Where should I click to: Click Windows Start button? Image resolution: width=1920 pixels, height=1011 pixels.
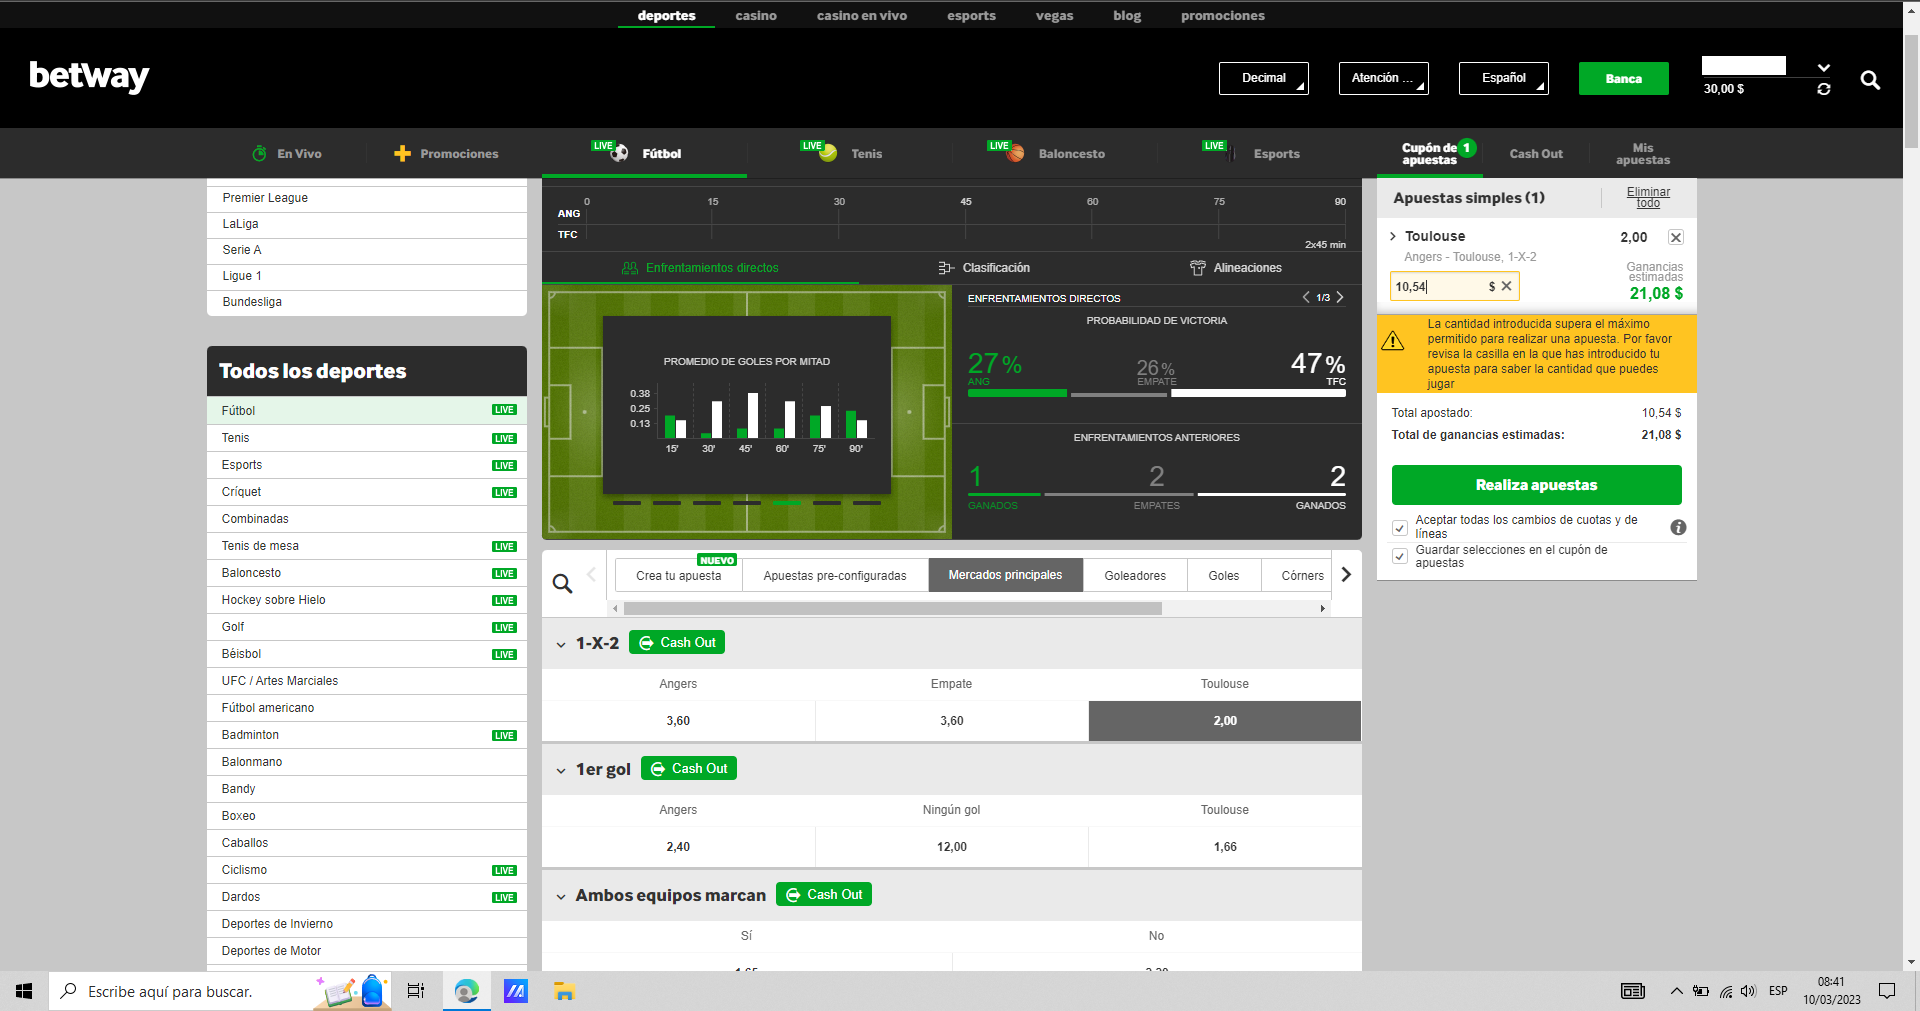point(24,991)
